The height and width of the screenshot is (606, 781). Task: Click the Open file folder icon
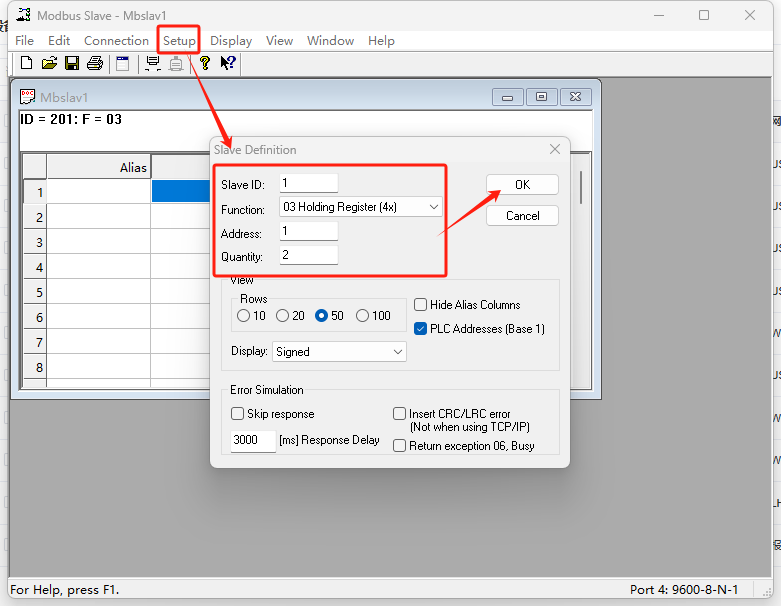[x=49, y=63]
